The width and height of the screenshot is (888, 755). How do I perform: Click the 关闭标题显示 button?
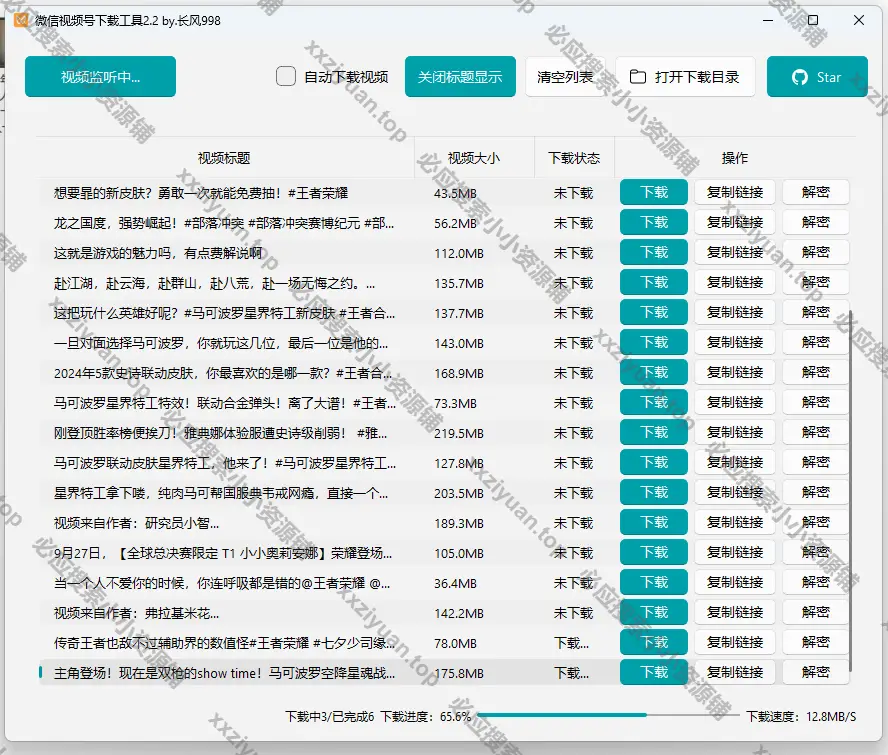coord(460,77)
